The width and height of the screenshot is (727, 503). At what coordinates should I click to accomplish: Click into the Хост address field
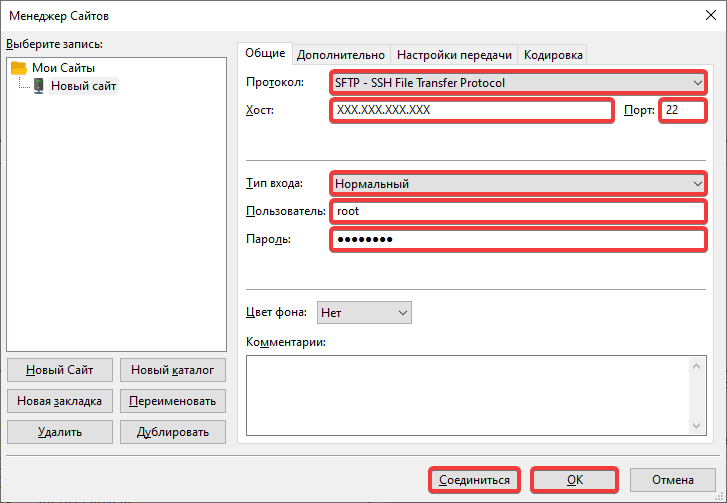471,110
